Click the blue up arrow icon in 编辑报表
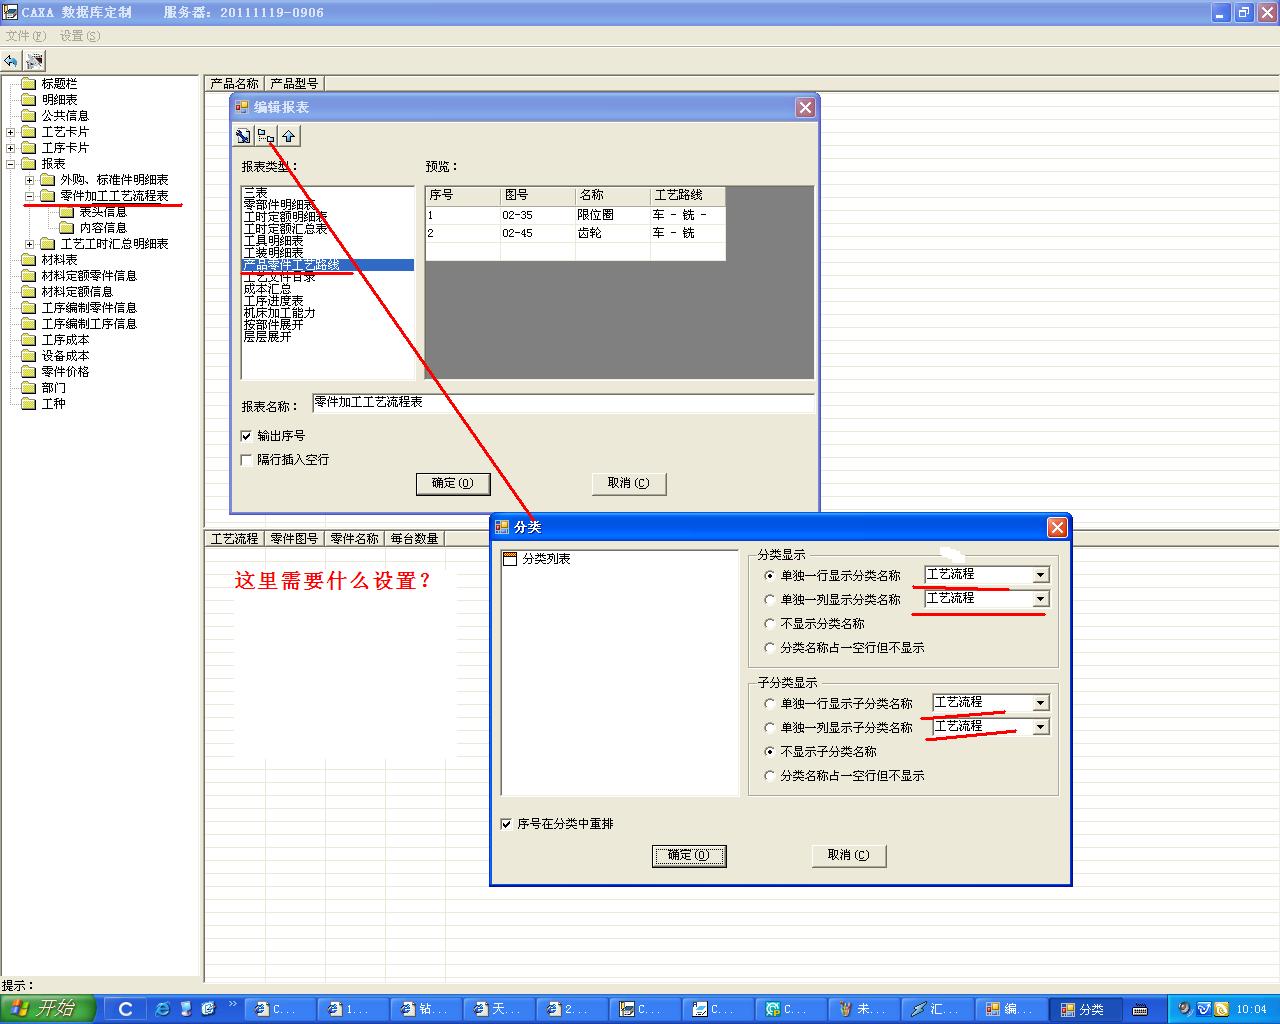1280x1024 pixels. [x=289, y=136]
